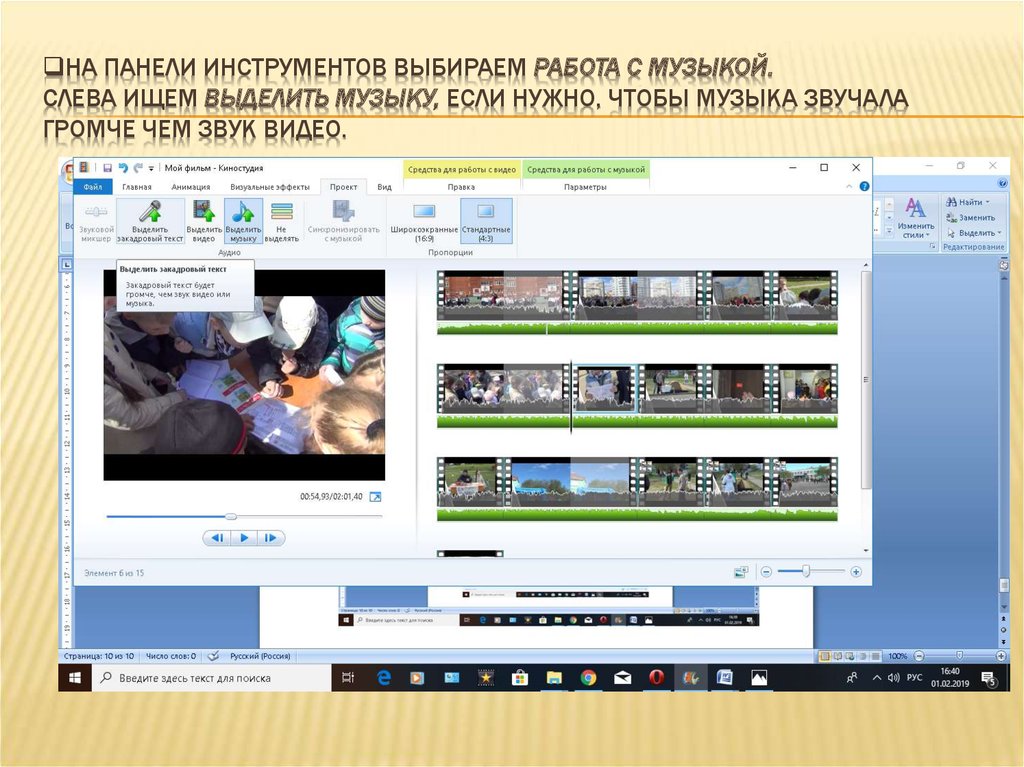Image resolution: width=1024 pixels, height=767 pixels.
Task: Open Киностудия help with the blue question mark
Action: coord(864,186)
